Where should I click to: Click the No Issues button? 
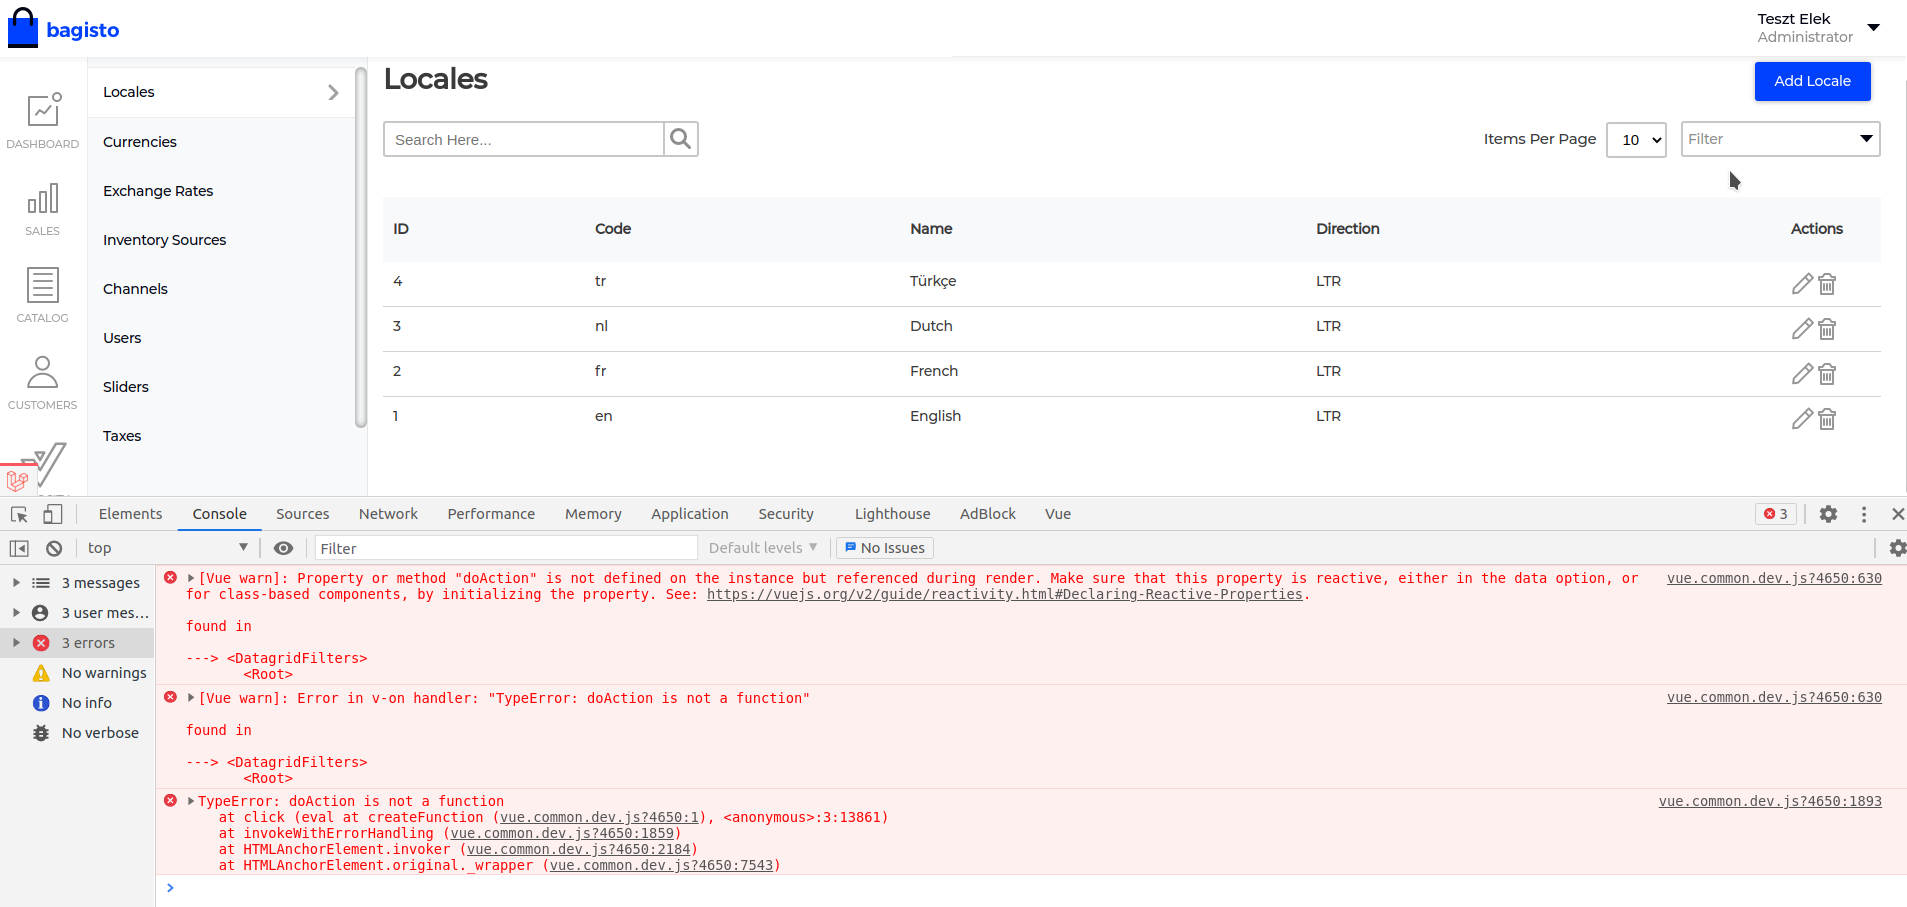[x=885, y=548]
